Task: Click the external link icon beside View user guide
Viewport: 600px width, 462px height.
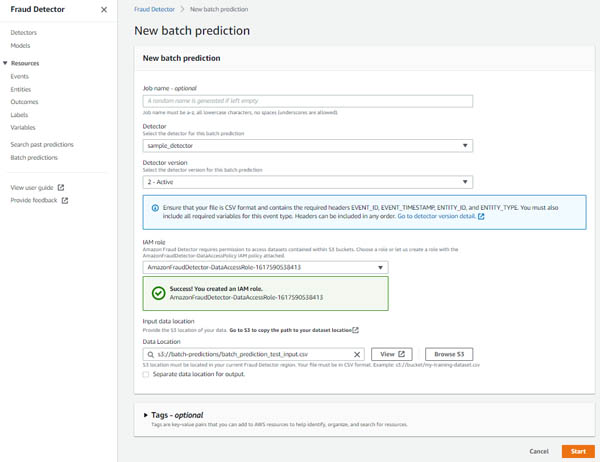Action: click(x=61, y=188)
